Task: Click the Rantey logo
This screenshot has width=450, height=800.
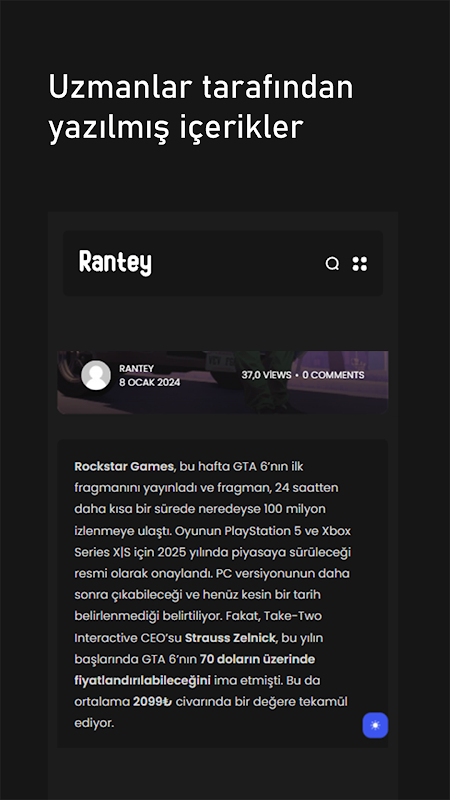Action: pos(115,263)
